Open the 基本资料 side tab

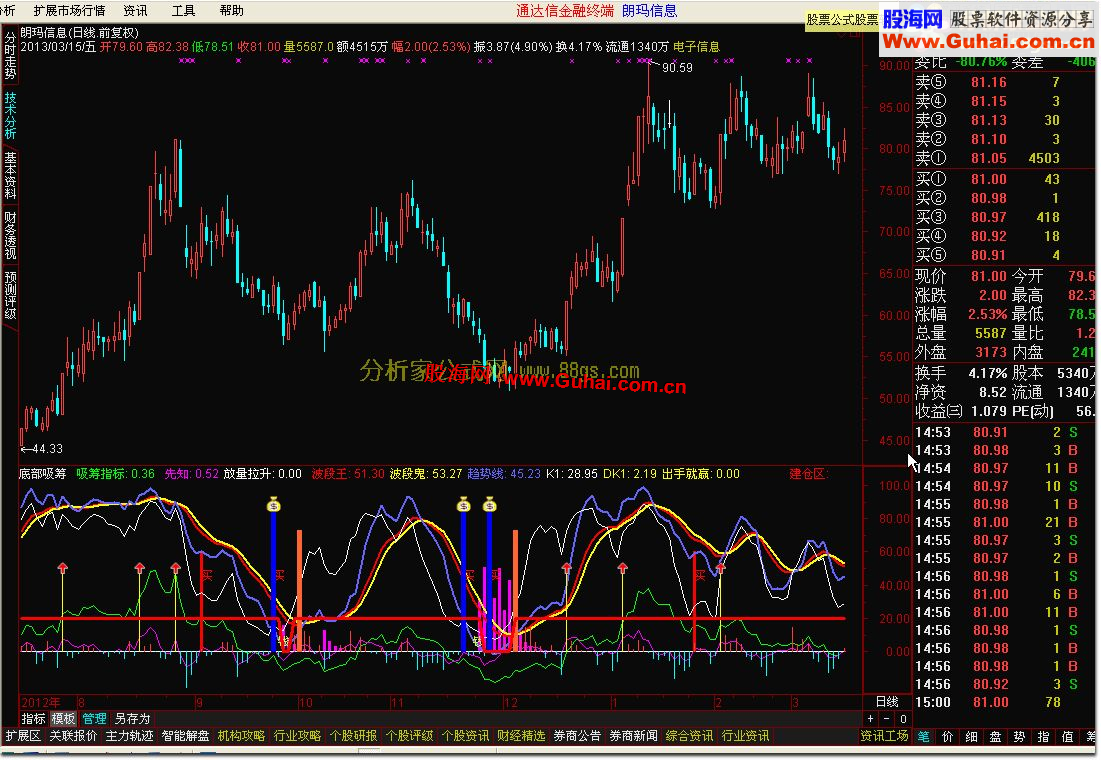tap(10, 176)
